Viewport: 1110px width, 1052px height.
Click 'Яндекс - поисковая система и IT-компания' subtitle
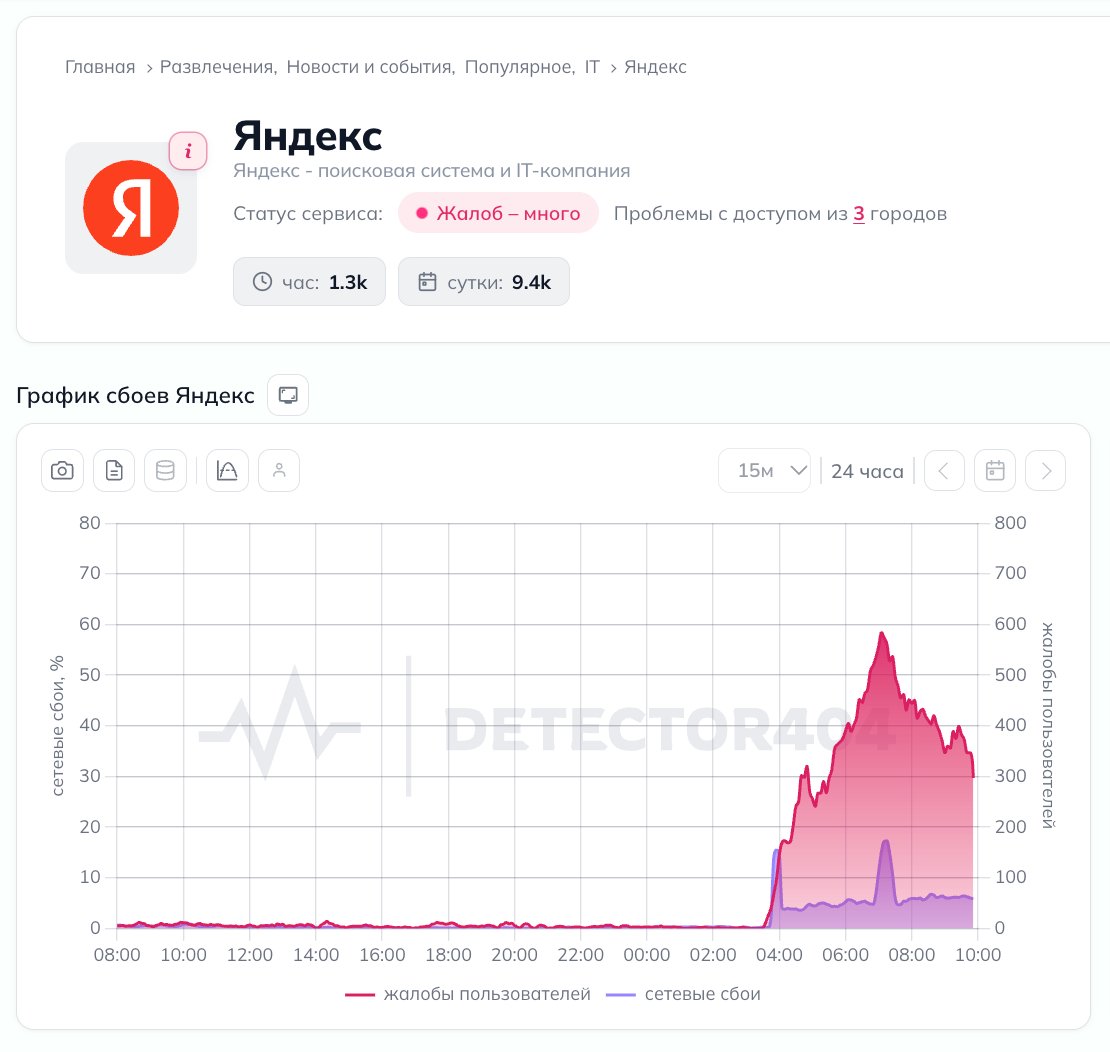point(432,171)
